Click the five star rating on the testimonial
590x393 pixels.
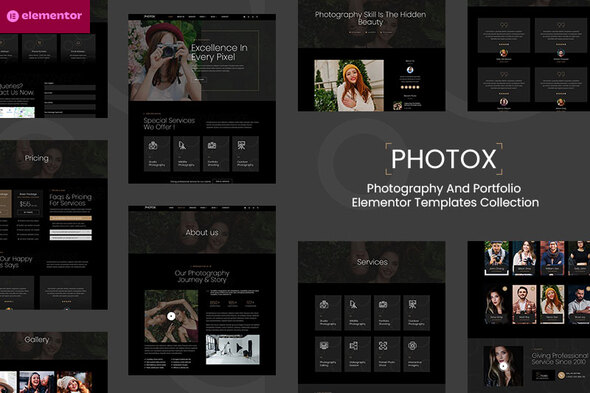410,87
